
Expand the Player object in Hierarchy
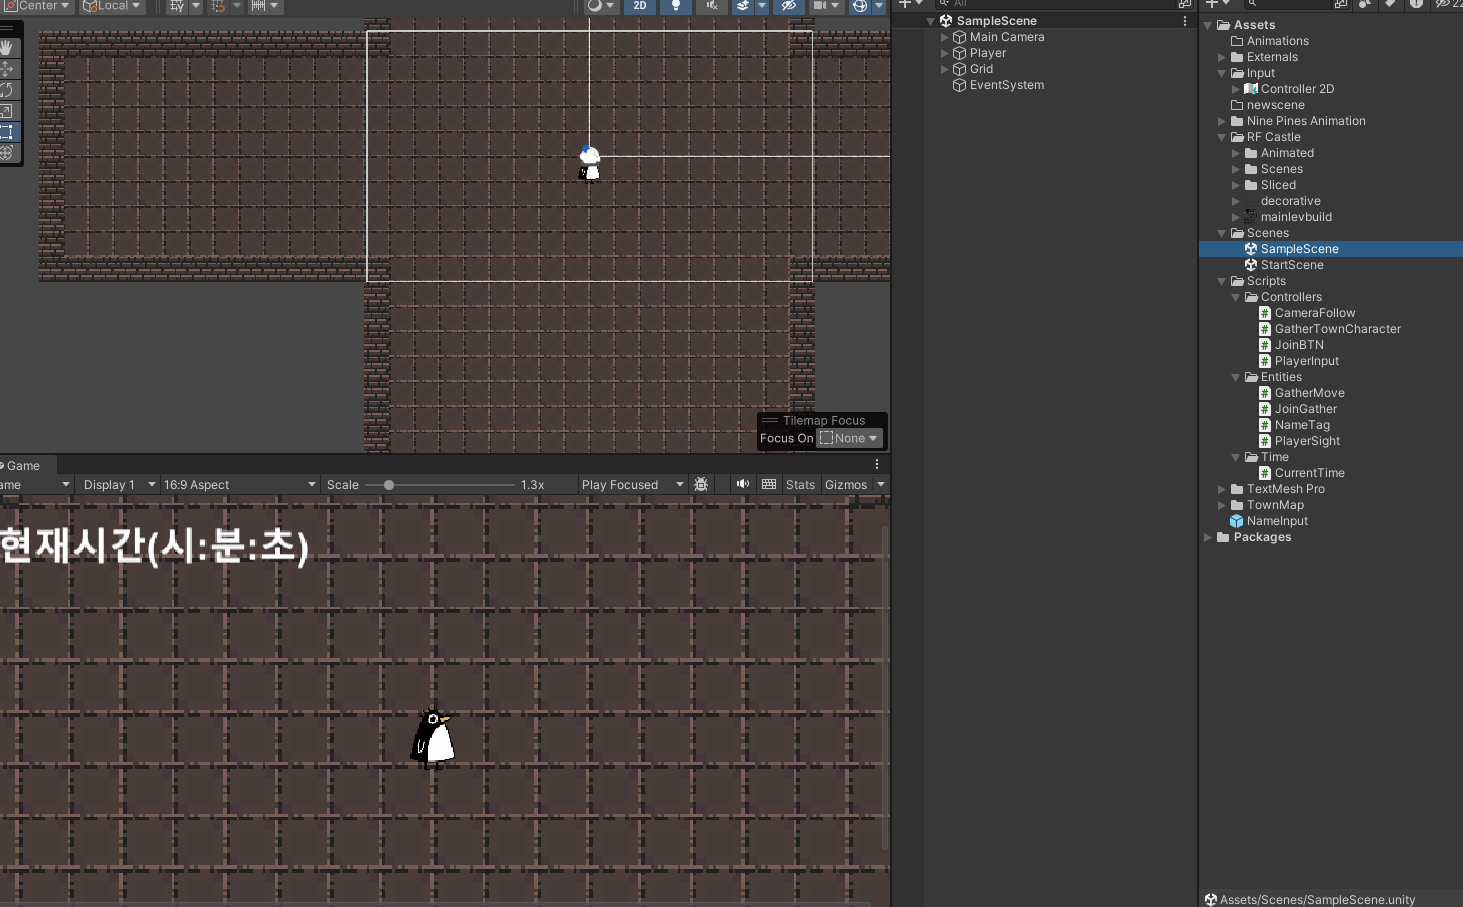pyautogui.click(x=945, y=53)
